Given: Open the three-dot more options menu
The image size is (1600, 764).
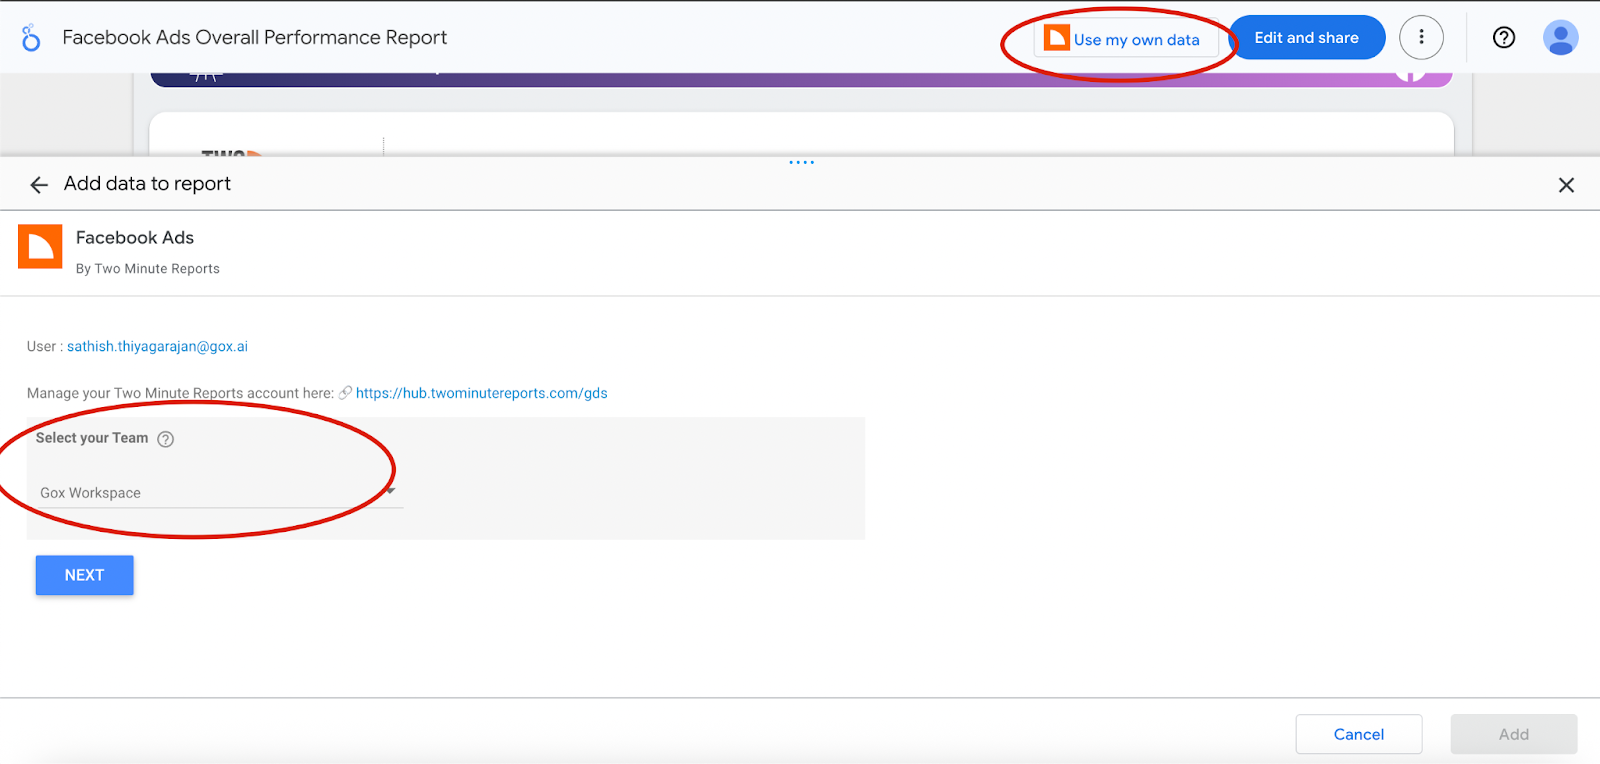Looking at the screenshot, I should click(x=1421, y=38).
